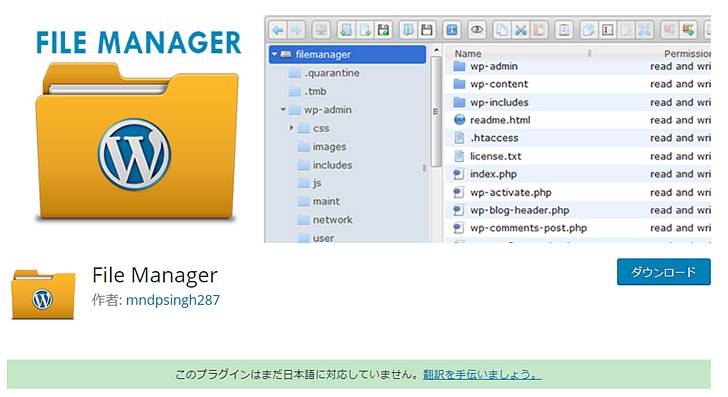Image resolution: width=728 pixels, height=397 pixels.
Task: Click the network volume monitor icon
Action: [321, 31]
